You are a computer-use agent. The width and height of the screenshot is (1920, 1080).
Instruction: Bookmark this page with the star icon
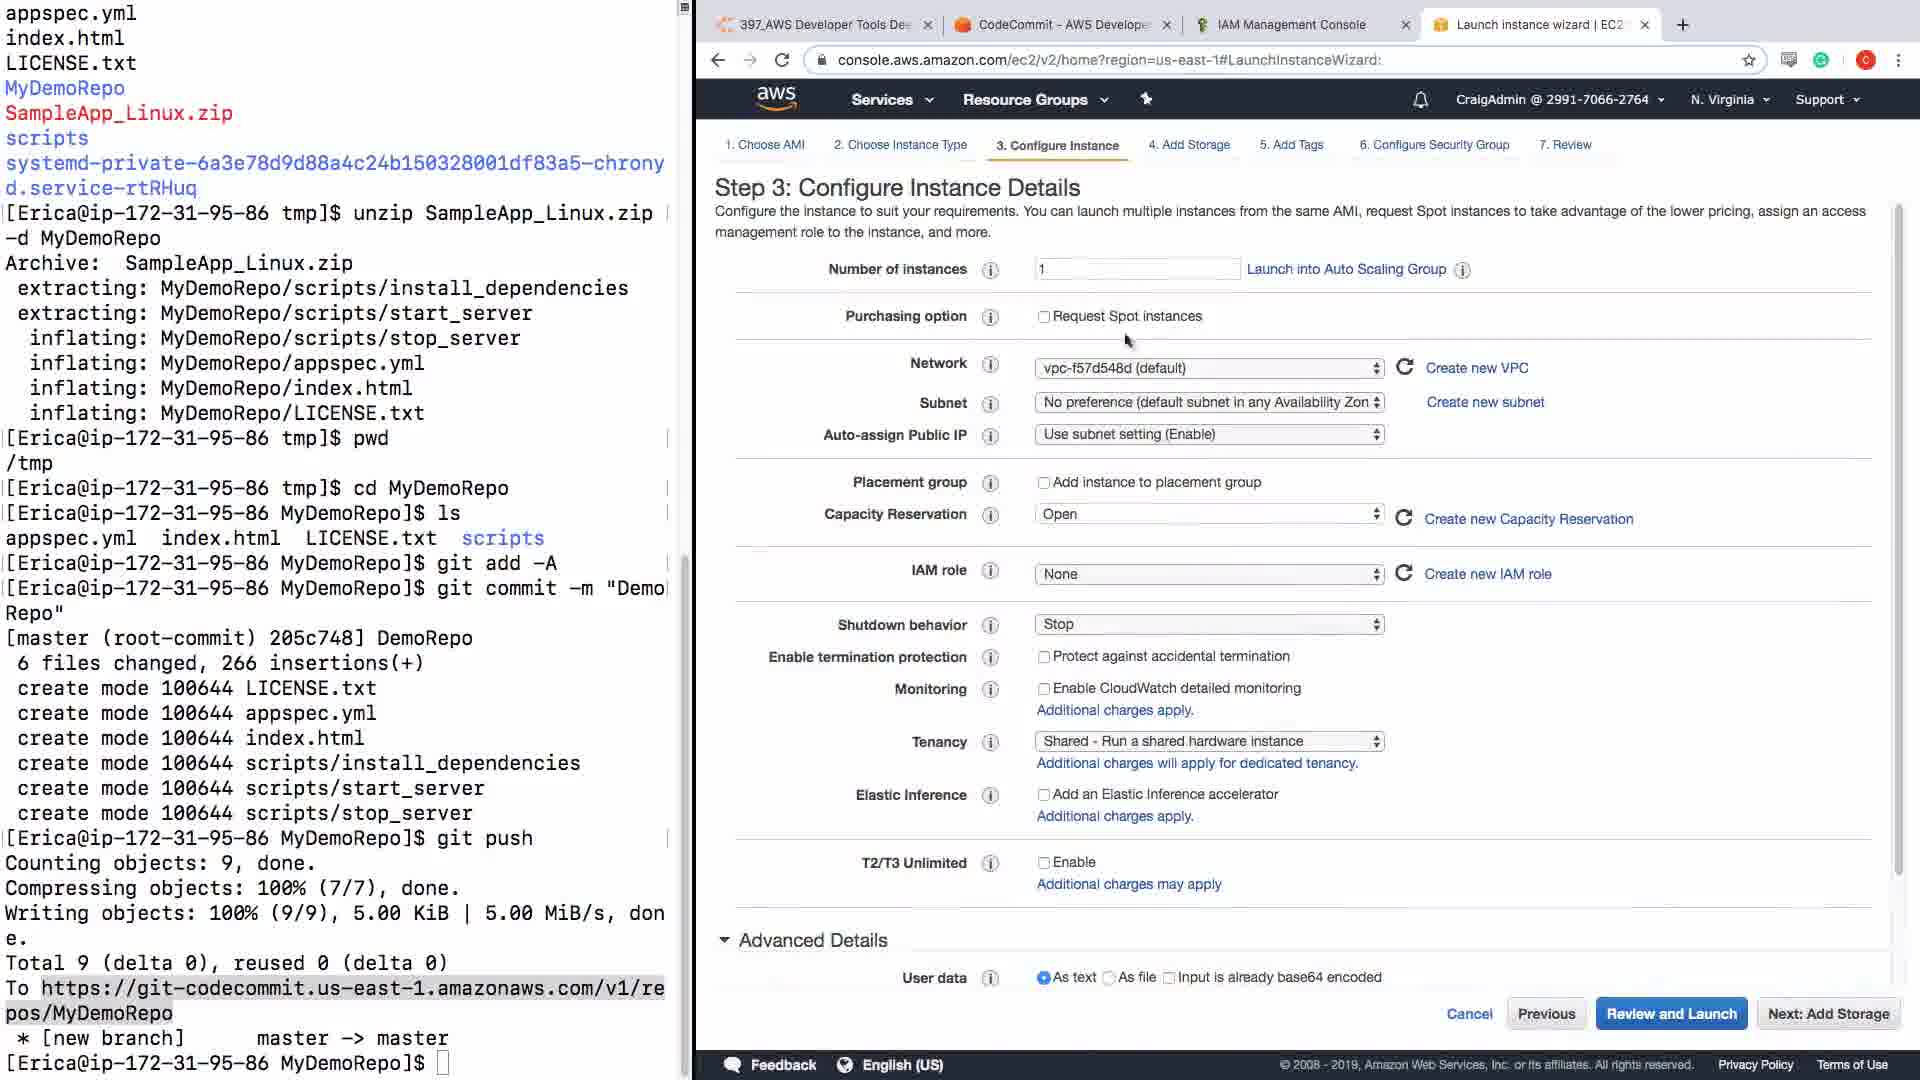pyautogui.click(x=1748, y=60)
